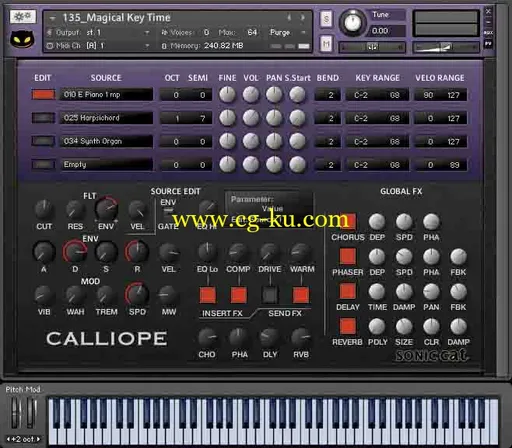The height and width of the screenshot is (448, 512).
Task: Expand the instrument header triangle
Action: 52,18
